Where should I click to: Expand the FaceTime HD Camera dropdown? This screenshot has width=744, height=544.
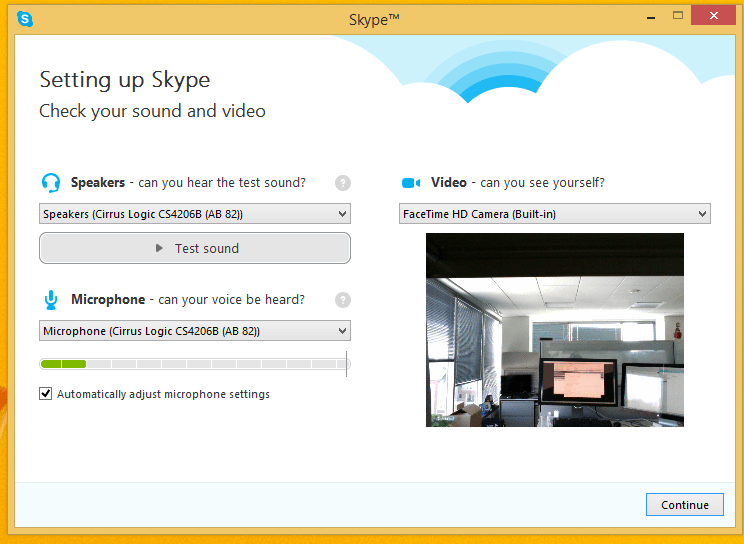(555, 214)
